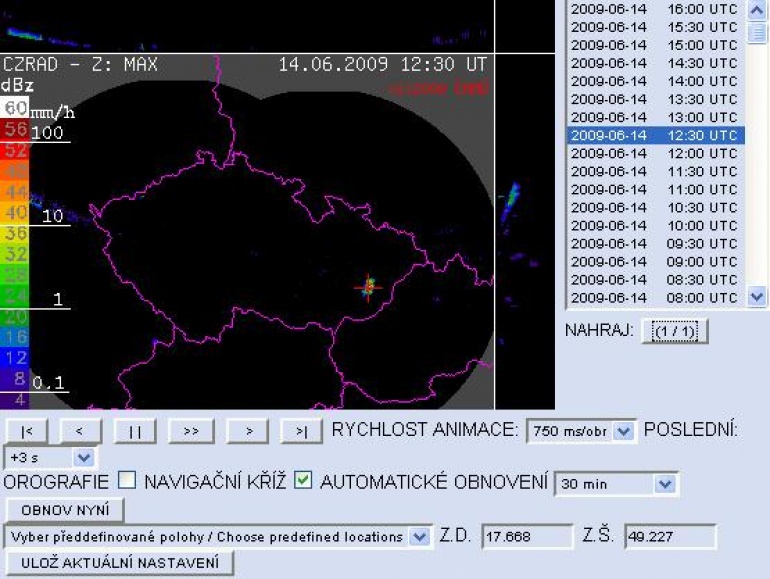Click the 56 dBz red color swatch
Screen dimensions: 770x579
click(x=15, y=129)
